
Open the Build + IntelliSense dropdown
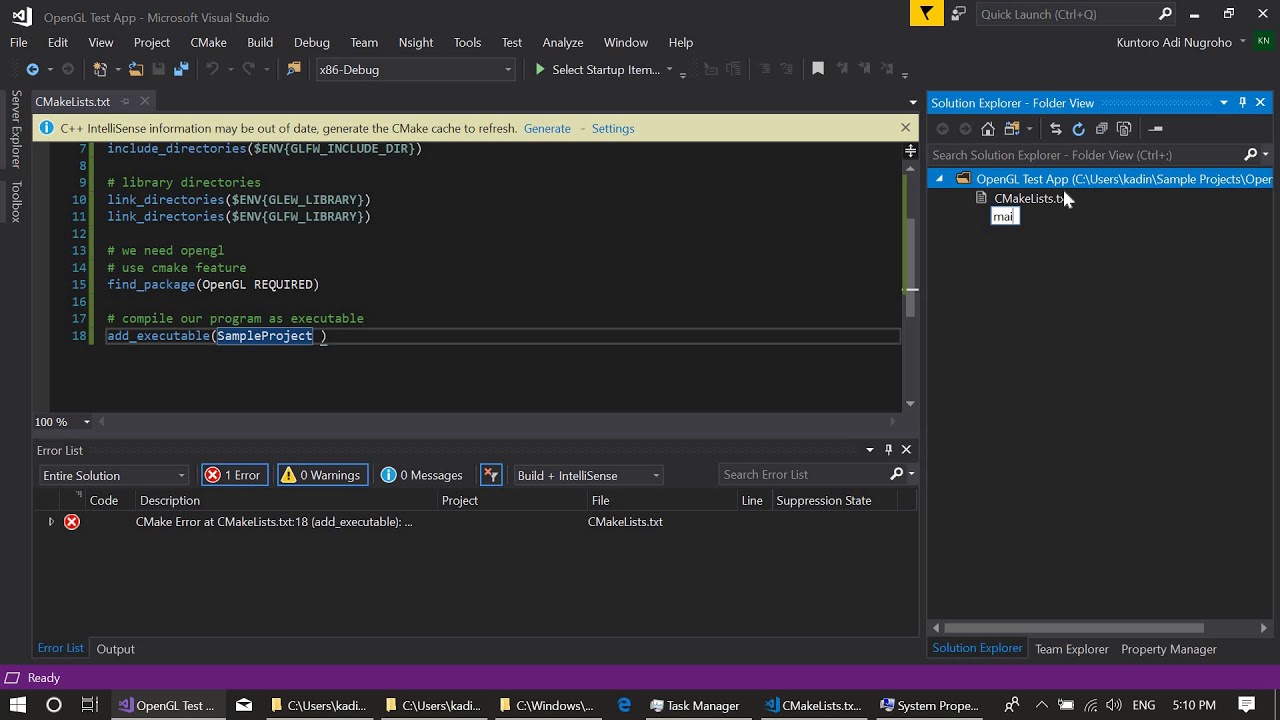tap(588, 475)
